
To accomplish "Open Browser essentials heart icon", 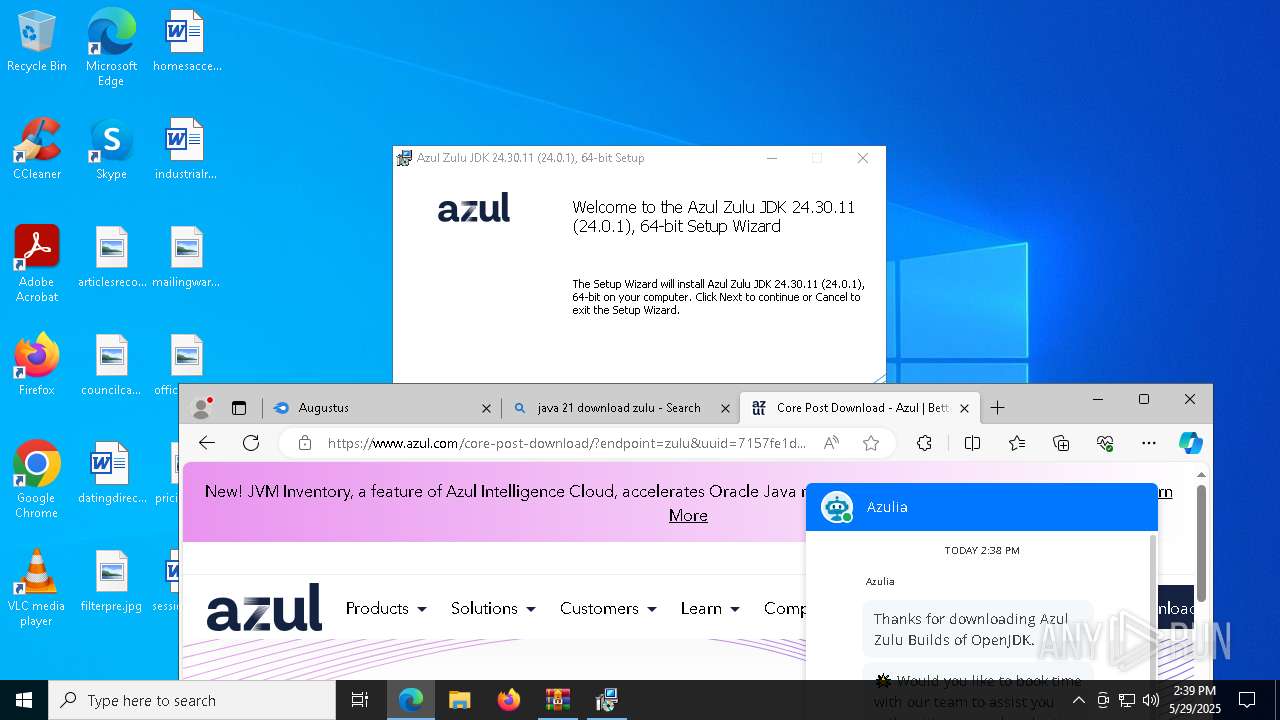I will 1105,443.
